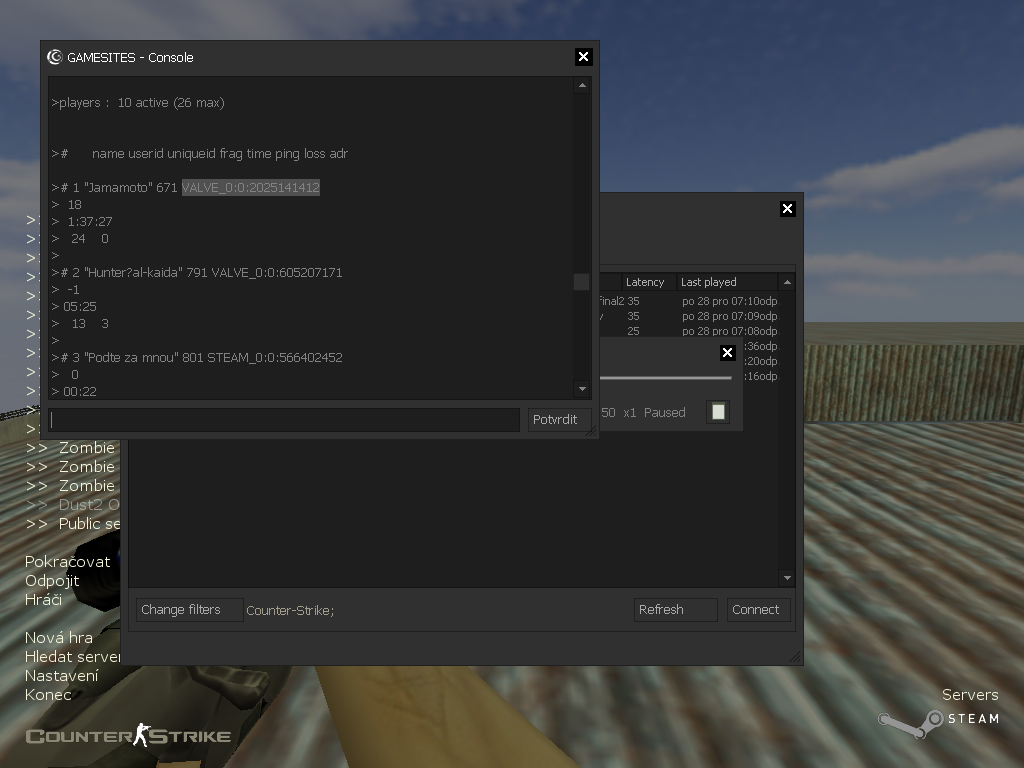Open Change filters options
Image resolution: width=1024 pixels, height=768 pixels.
[x=189, y=610]
